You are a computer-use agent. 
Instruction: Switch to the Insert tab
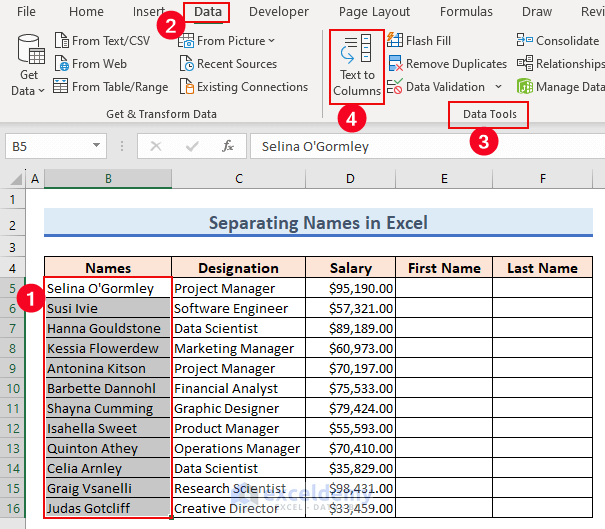coord(149,12)
